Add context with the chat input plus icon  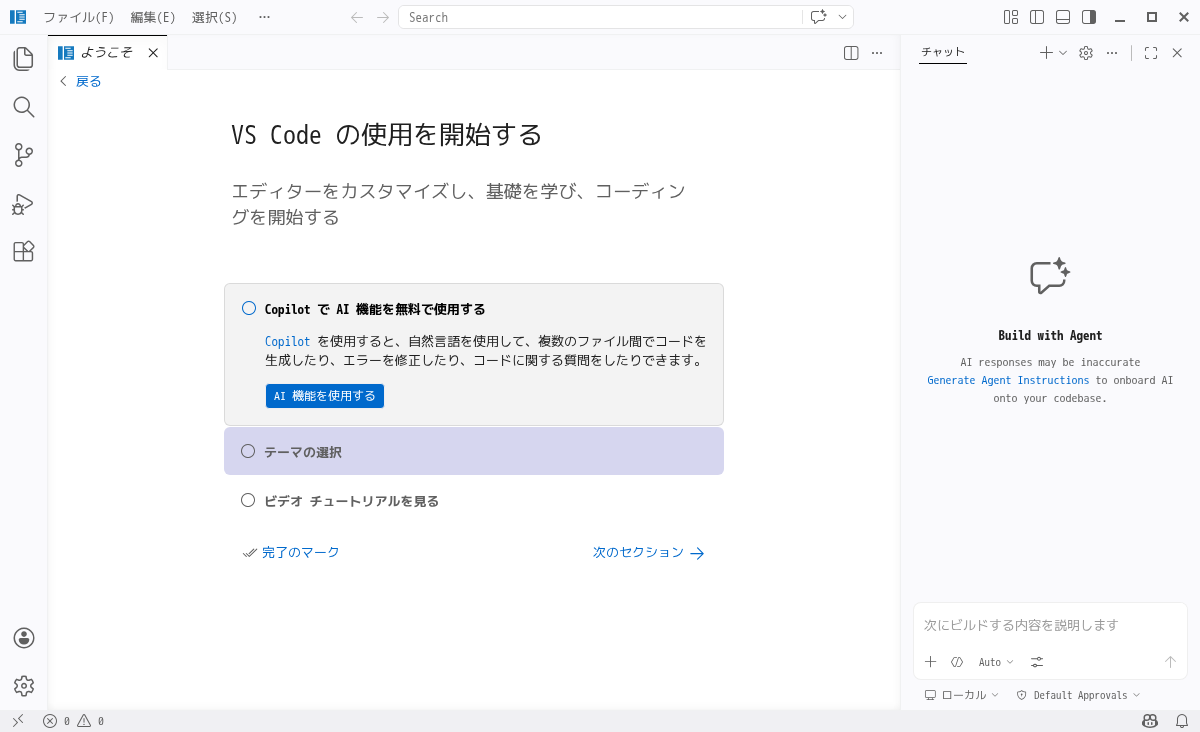coord(930,662)
